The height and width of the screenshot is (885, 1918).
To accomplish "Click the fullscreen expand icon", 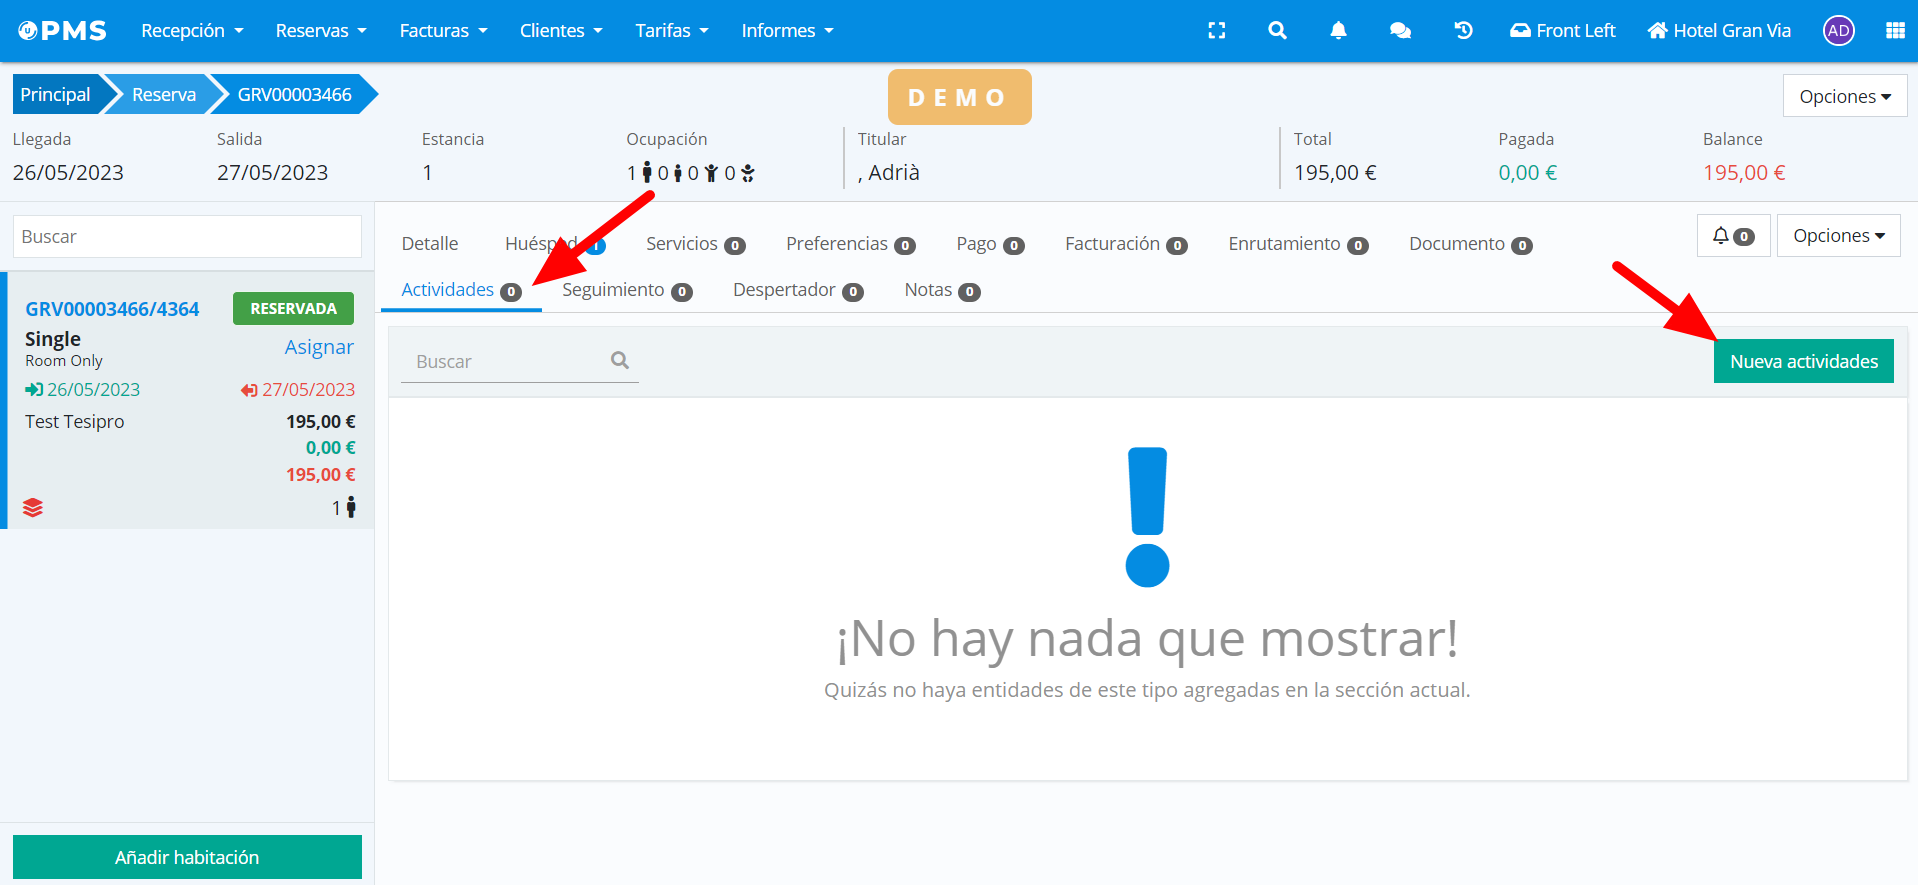I will click(1216, 31).
